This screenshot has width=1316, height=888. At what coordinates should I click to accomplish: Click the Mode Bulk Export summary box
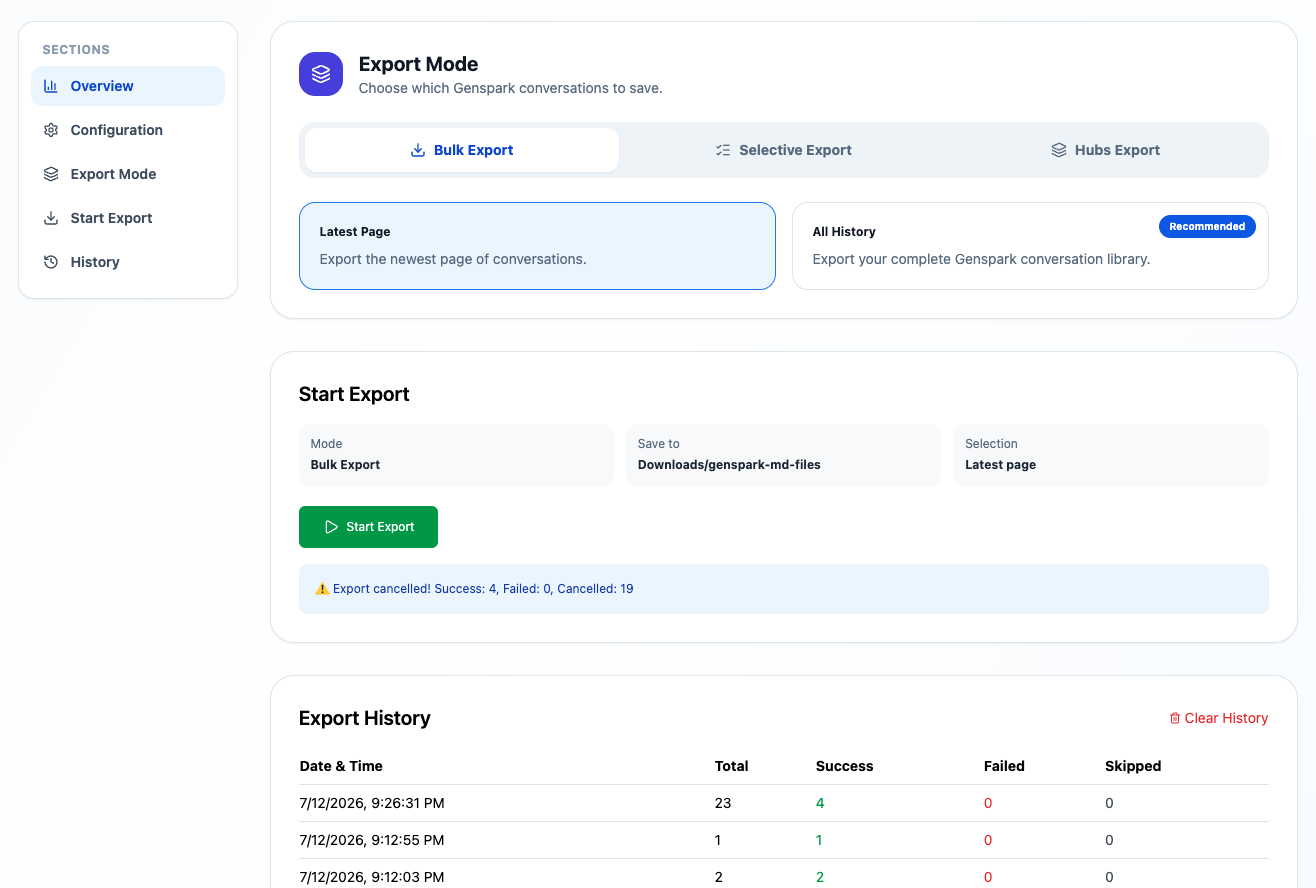[456, 455]
